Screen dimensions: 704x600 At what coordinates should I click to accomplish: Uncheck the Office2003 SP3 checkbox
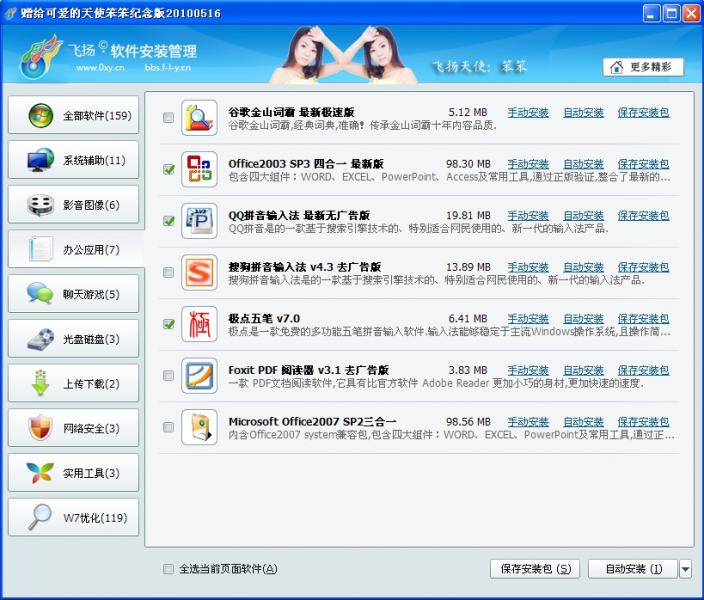(168, 169)
